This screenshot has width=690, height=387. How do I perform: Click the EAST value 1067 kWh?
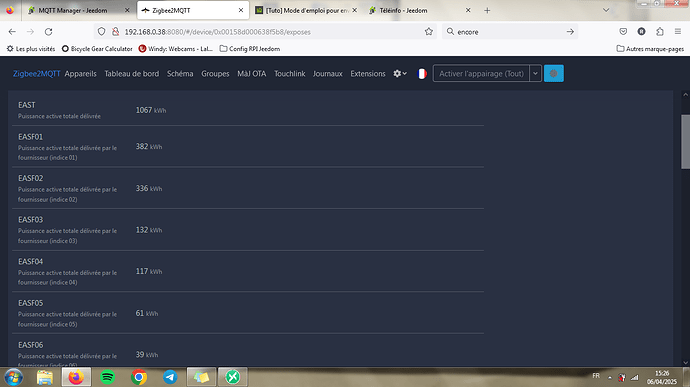click(x=151, y=110)
